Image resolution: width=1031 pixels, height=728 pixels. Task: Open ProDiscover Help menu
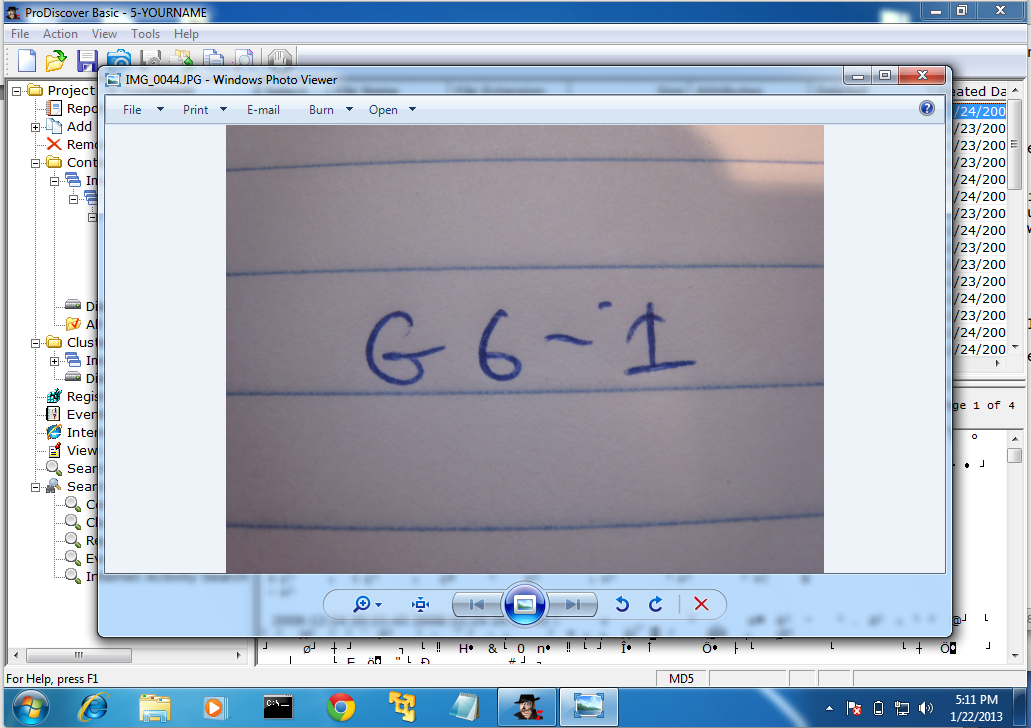click(x=186, y=34)
